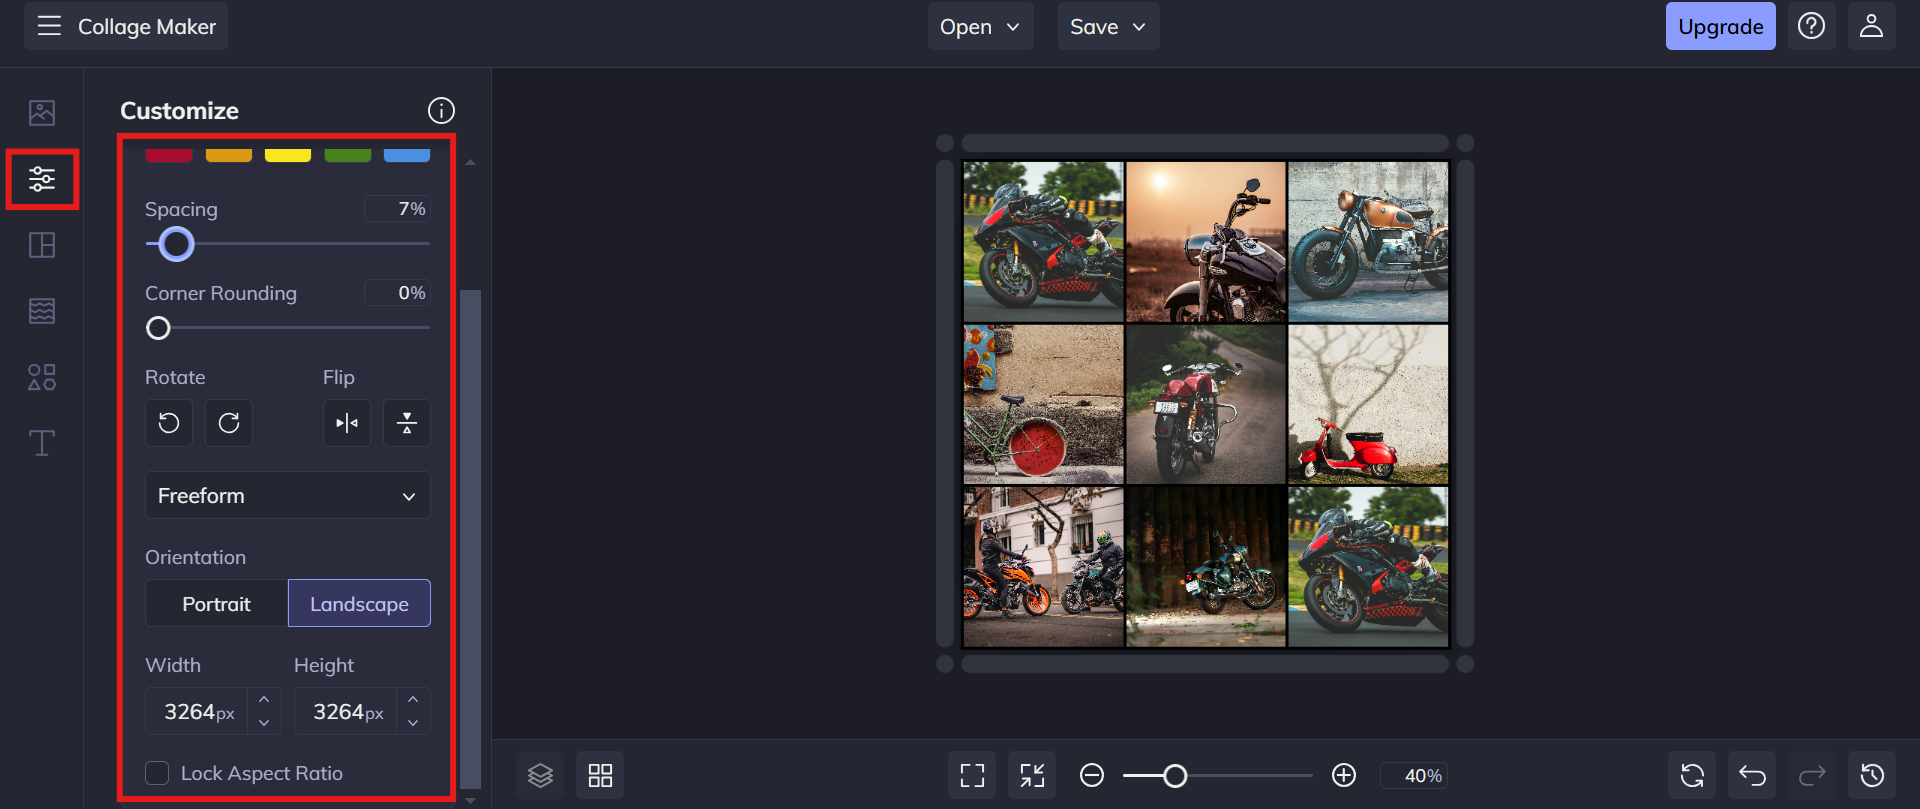Screen dimensions: 1920x809
Task: Click the 40% zoom value field
Action: (1414, 775)
